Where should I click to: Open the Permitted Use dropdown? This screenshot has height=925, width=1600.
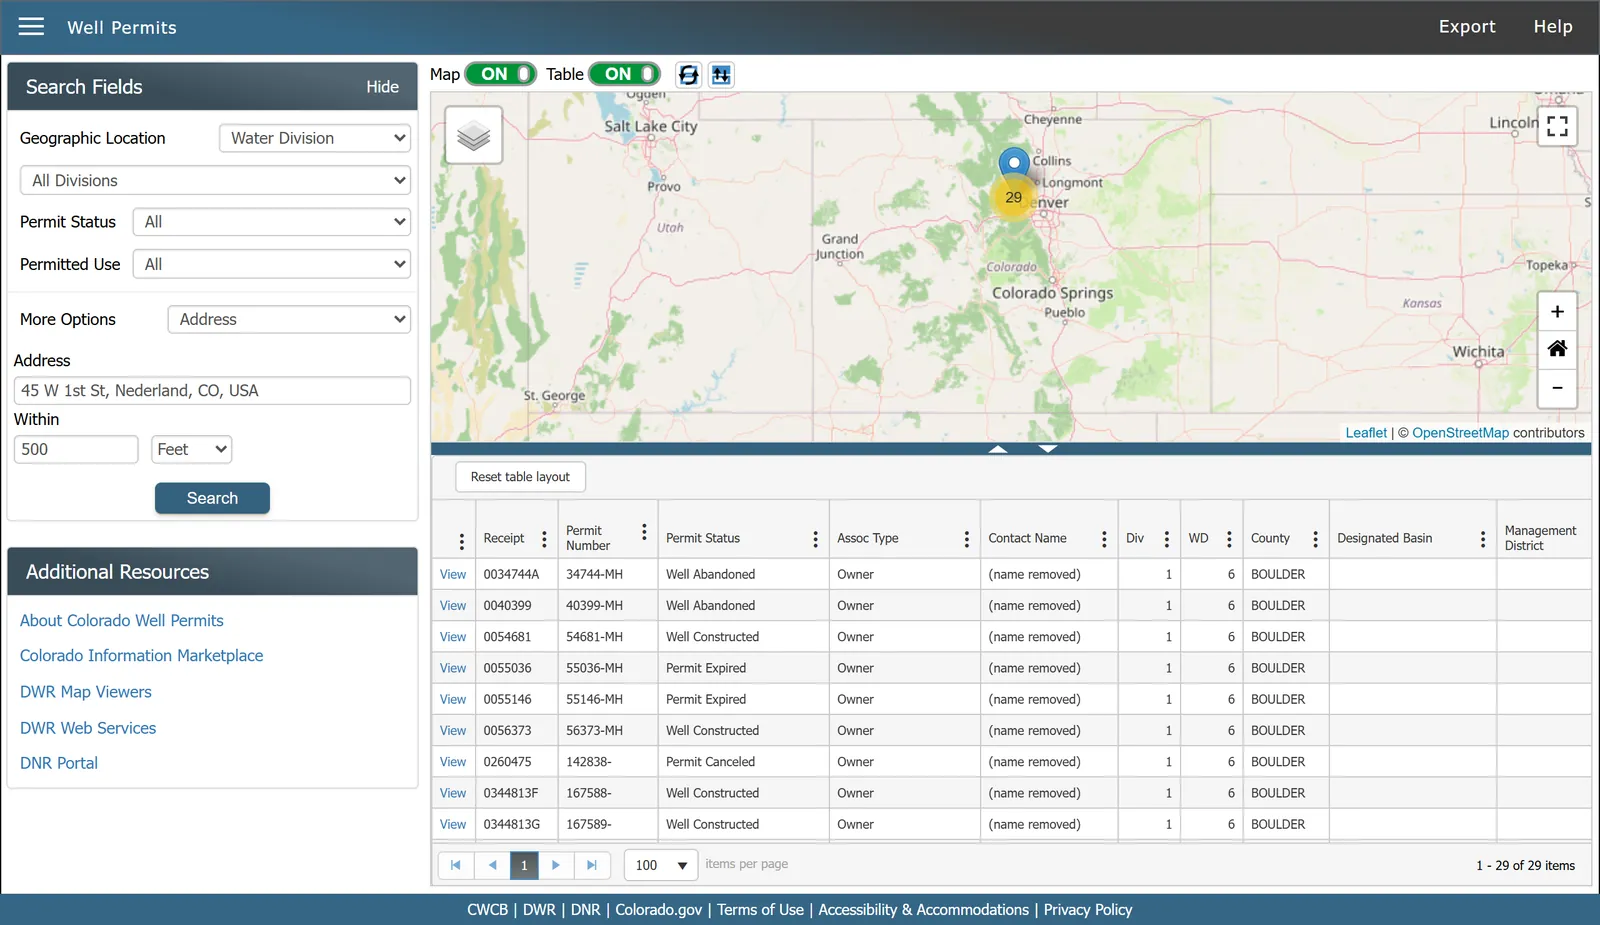click(272, 264)
